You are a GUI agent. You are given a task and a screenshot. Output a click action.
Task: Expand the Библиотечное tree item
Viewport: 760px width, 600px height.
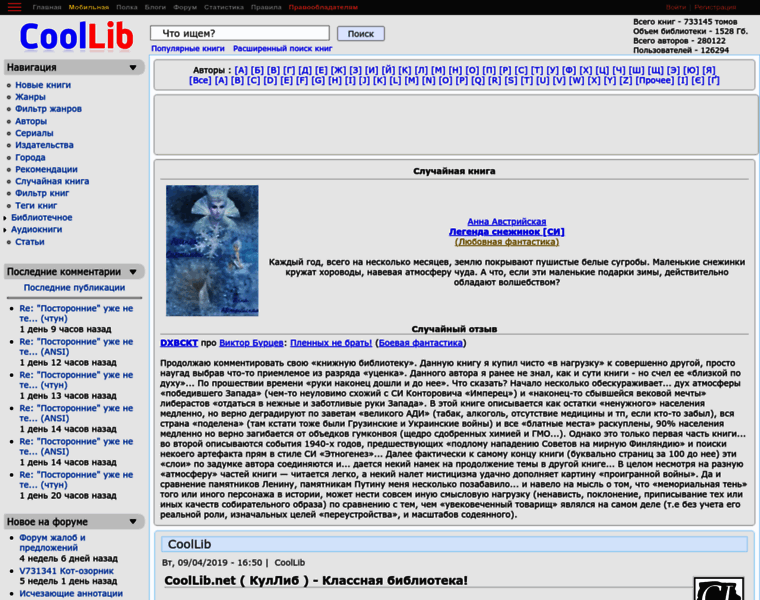[x=5, y=218]
